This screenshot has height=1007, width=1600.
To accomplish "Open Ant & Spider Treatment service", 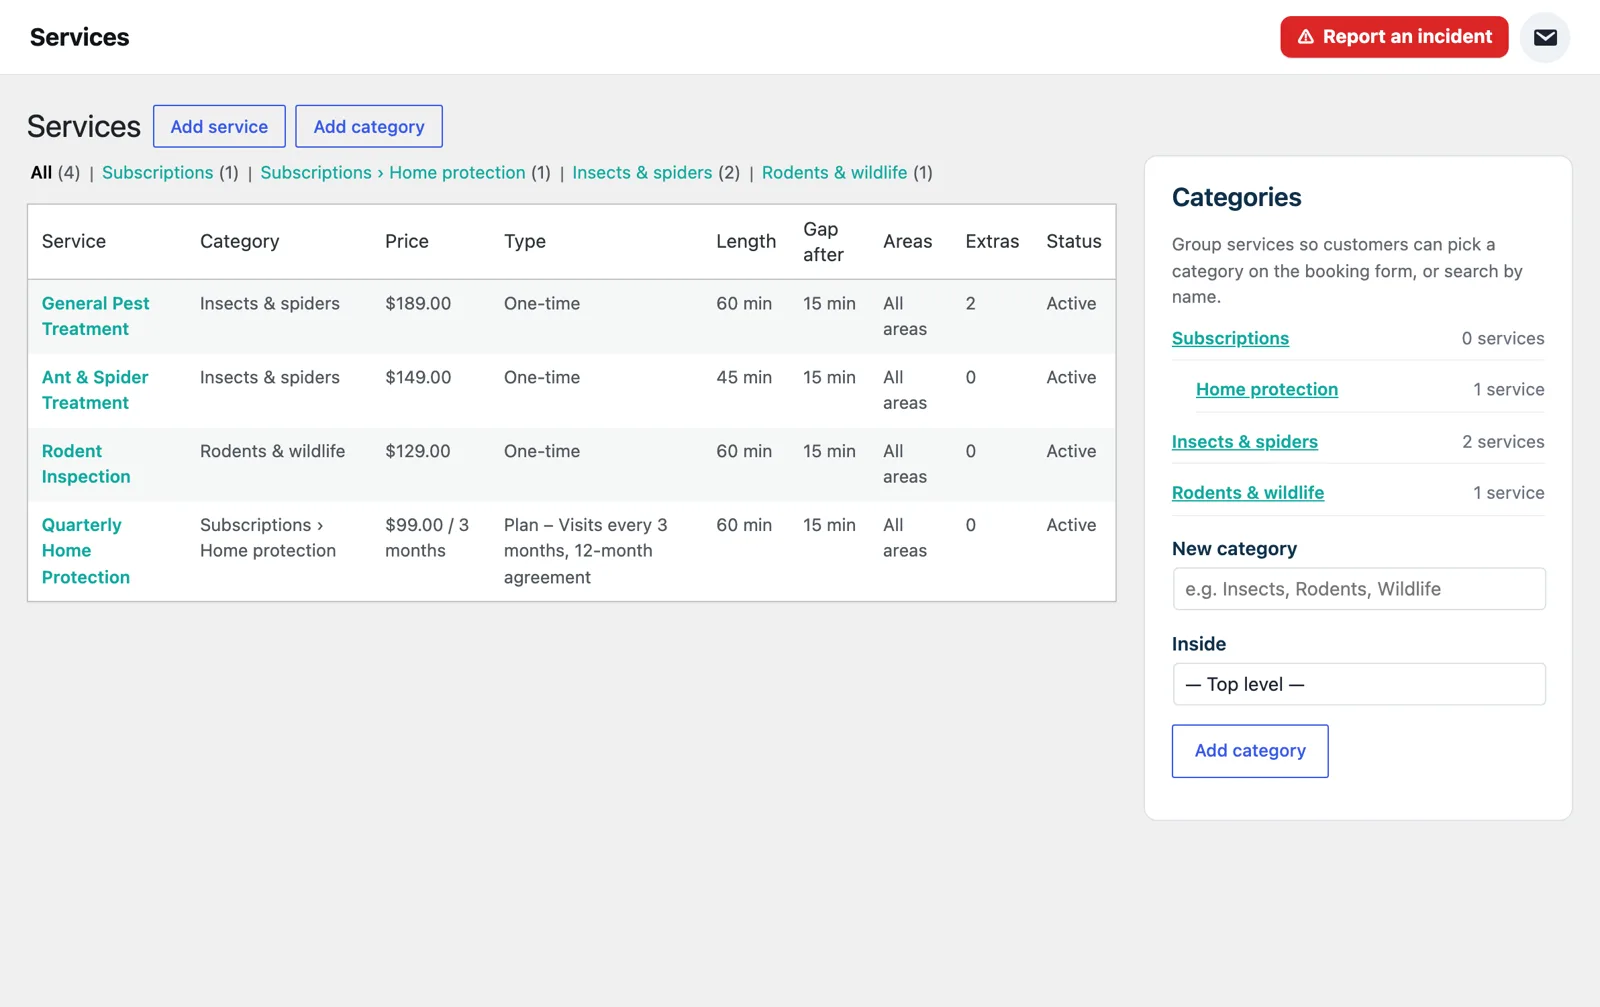I will click(x=95, y=390).
